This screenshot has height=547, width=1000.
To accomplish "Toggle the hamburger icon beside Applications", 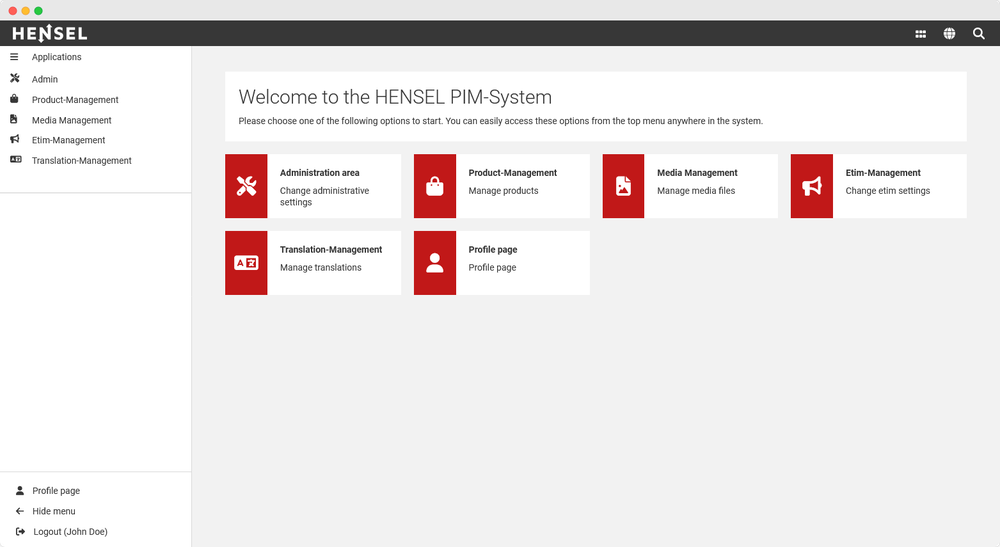I will coord(14,57).
